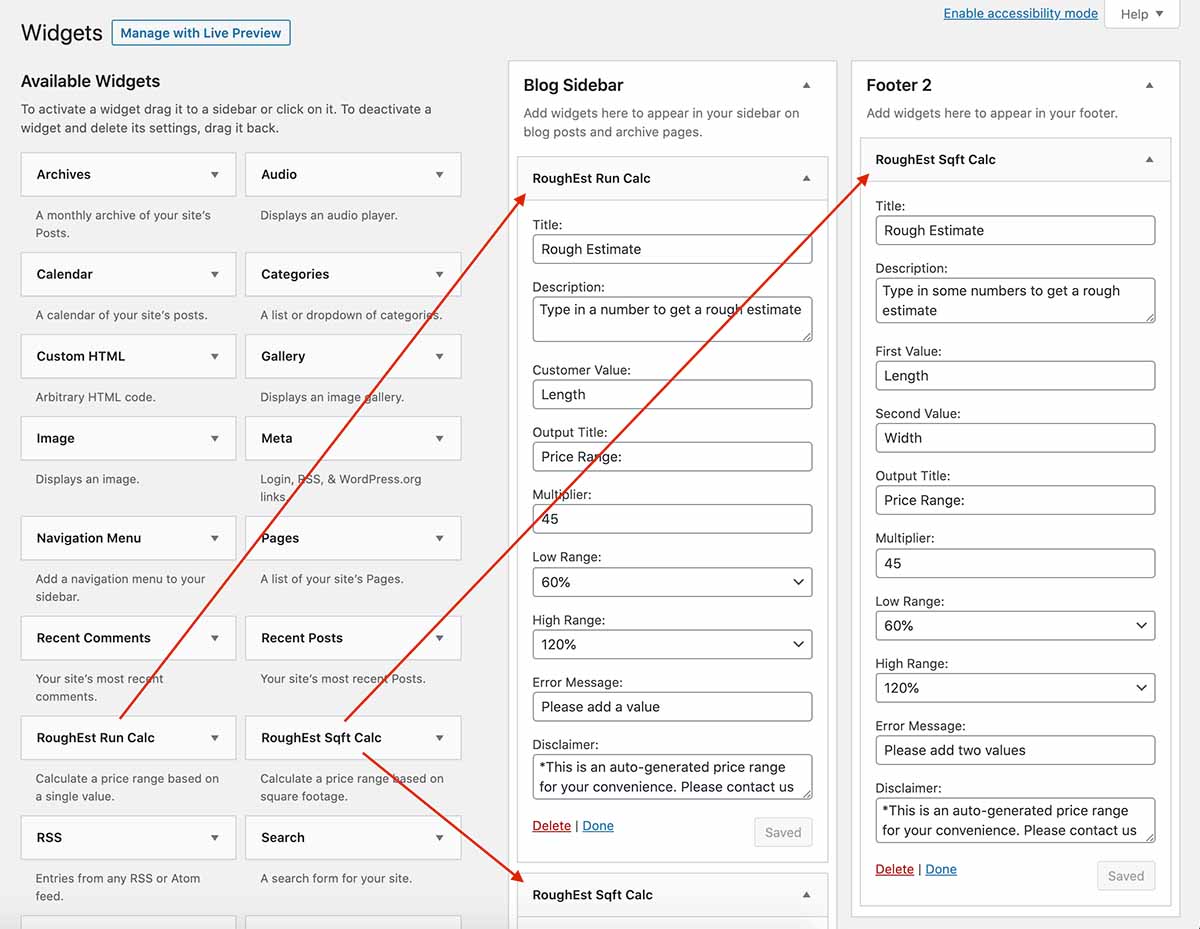Click Title field containing Rough Estimate in sidebar

click(x=672, y=250)
